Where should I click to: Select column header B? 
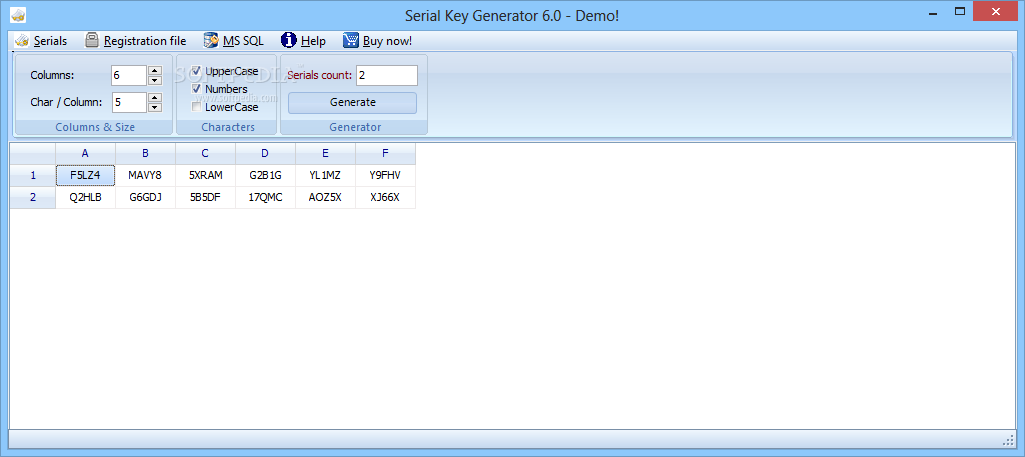145,154
